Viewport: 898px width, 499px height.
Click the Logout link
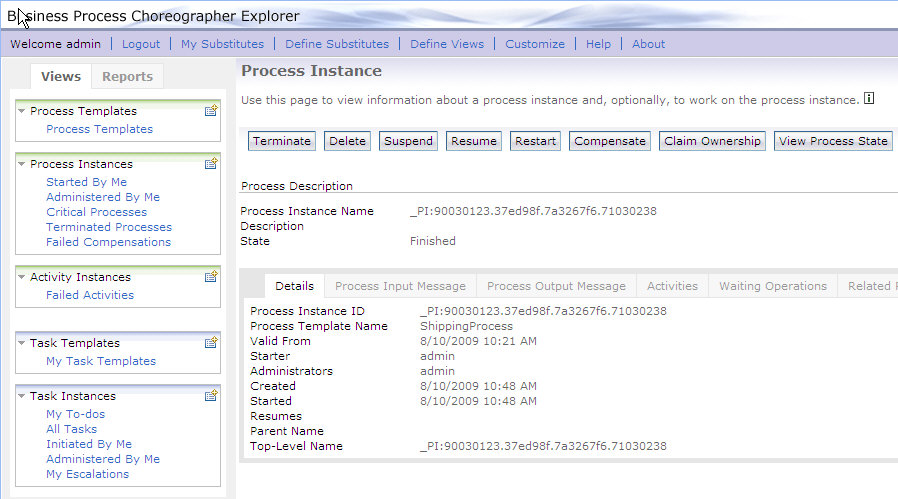(x=141, y=44)
